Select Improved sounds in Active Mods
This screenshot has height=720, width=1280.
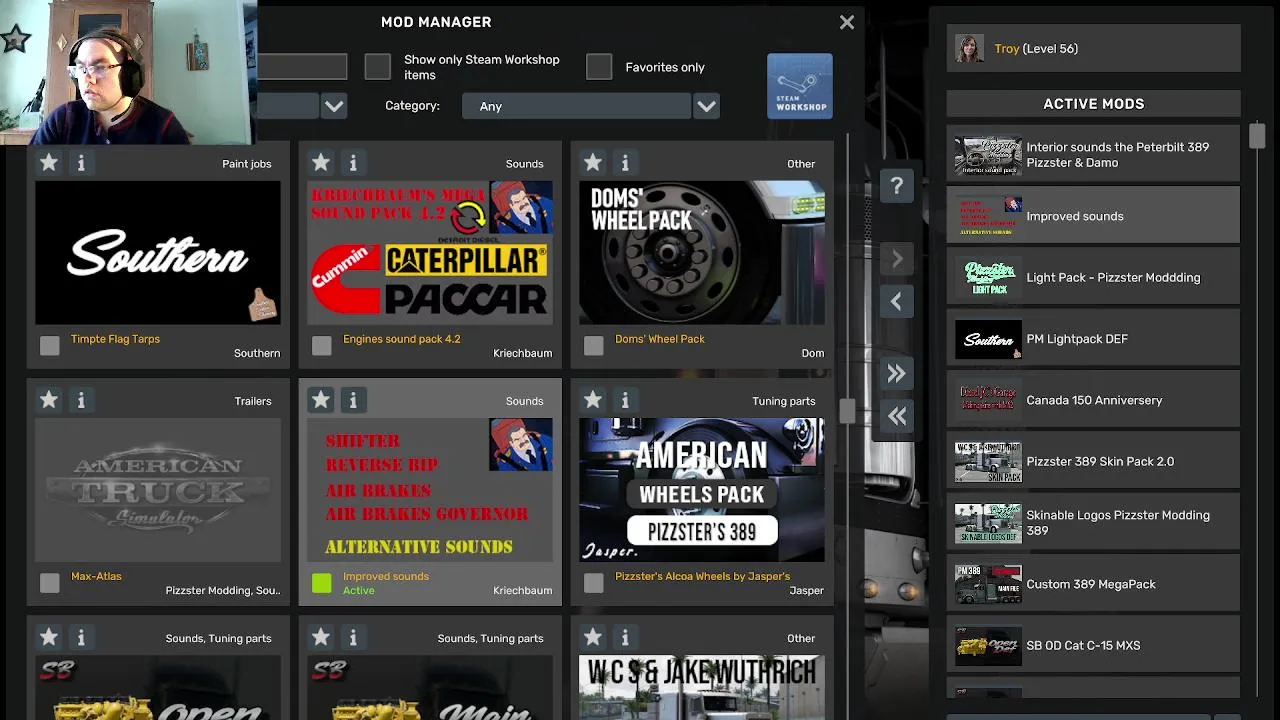[x=1093, y=216]
